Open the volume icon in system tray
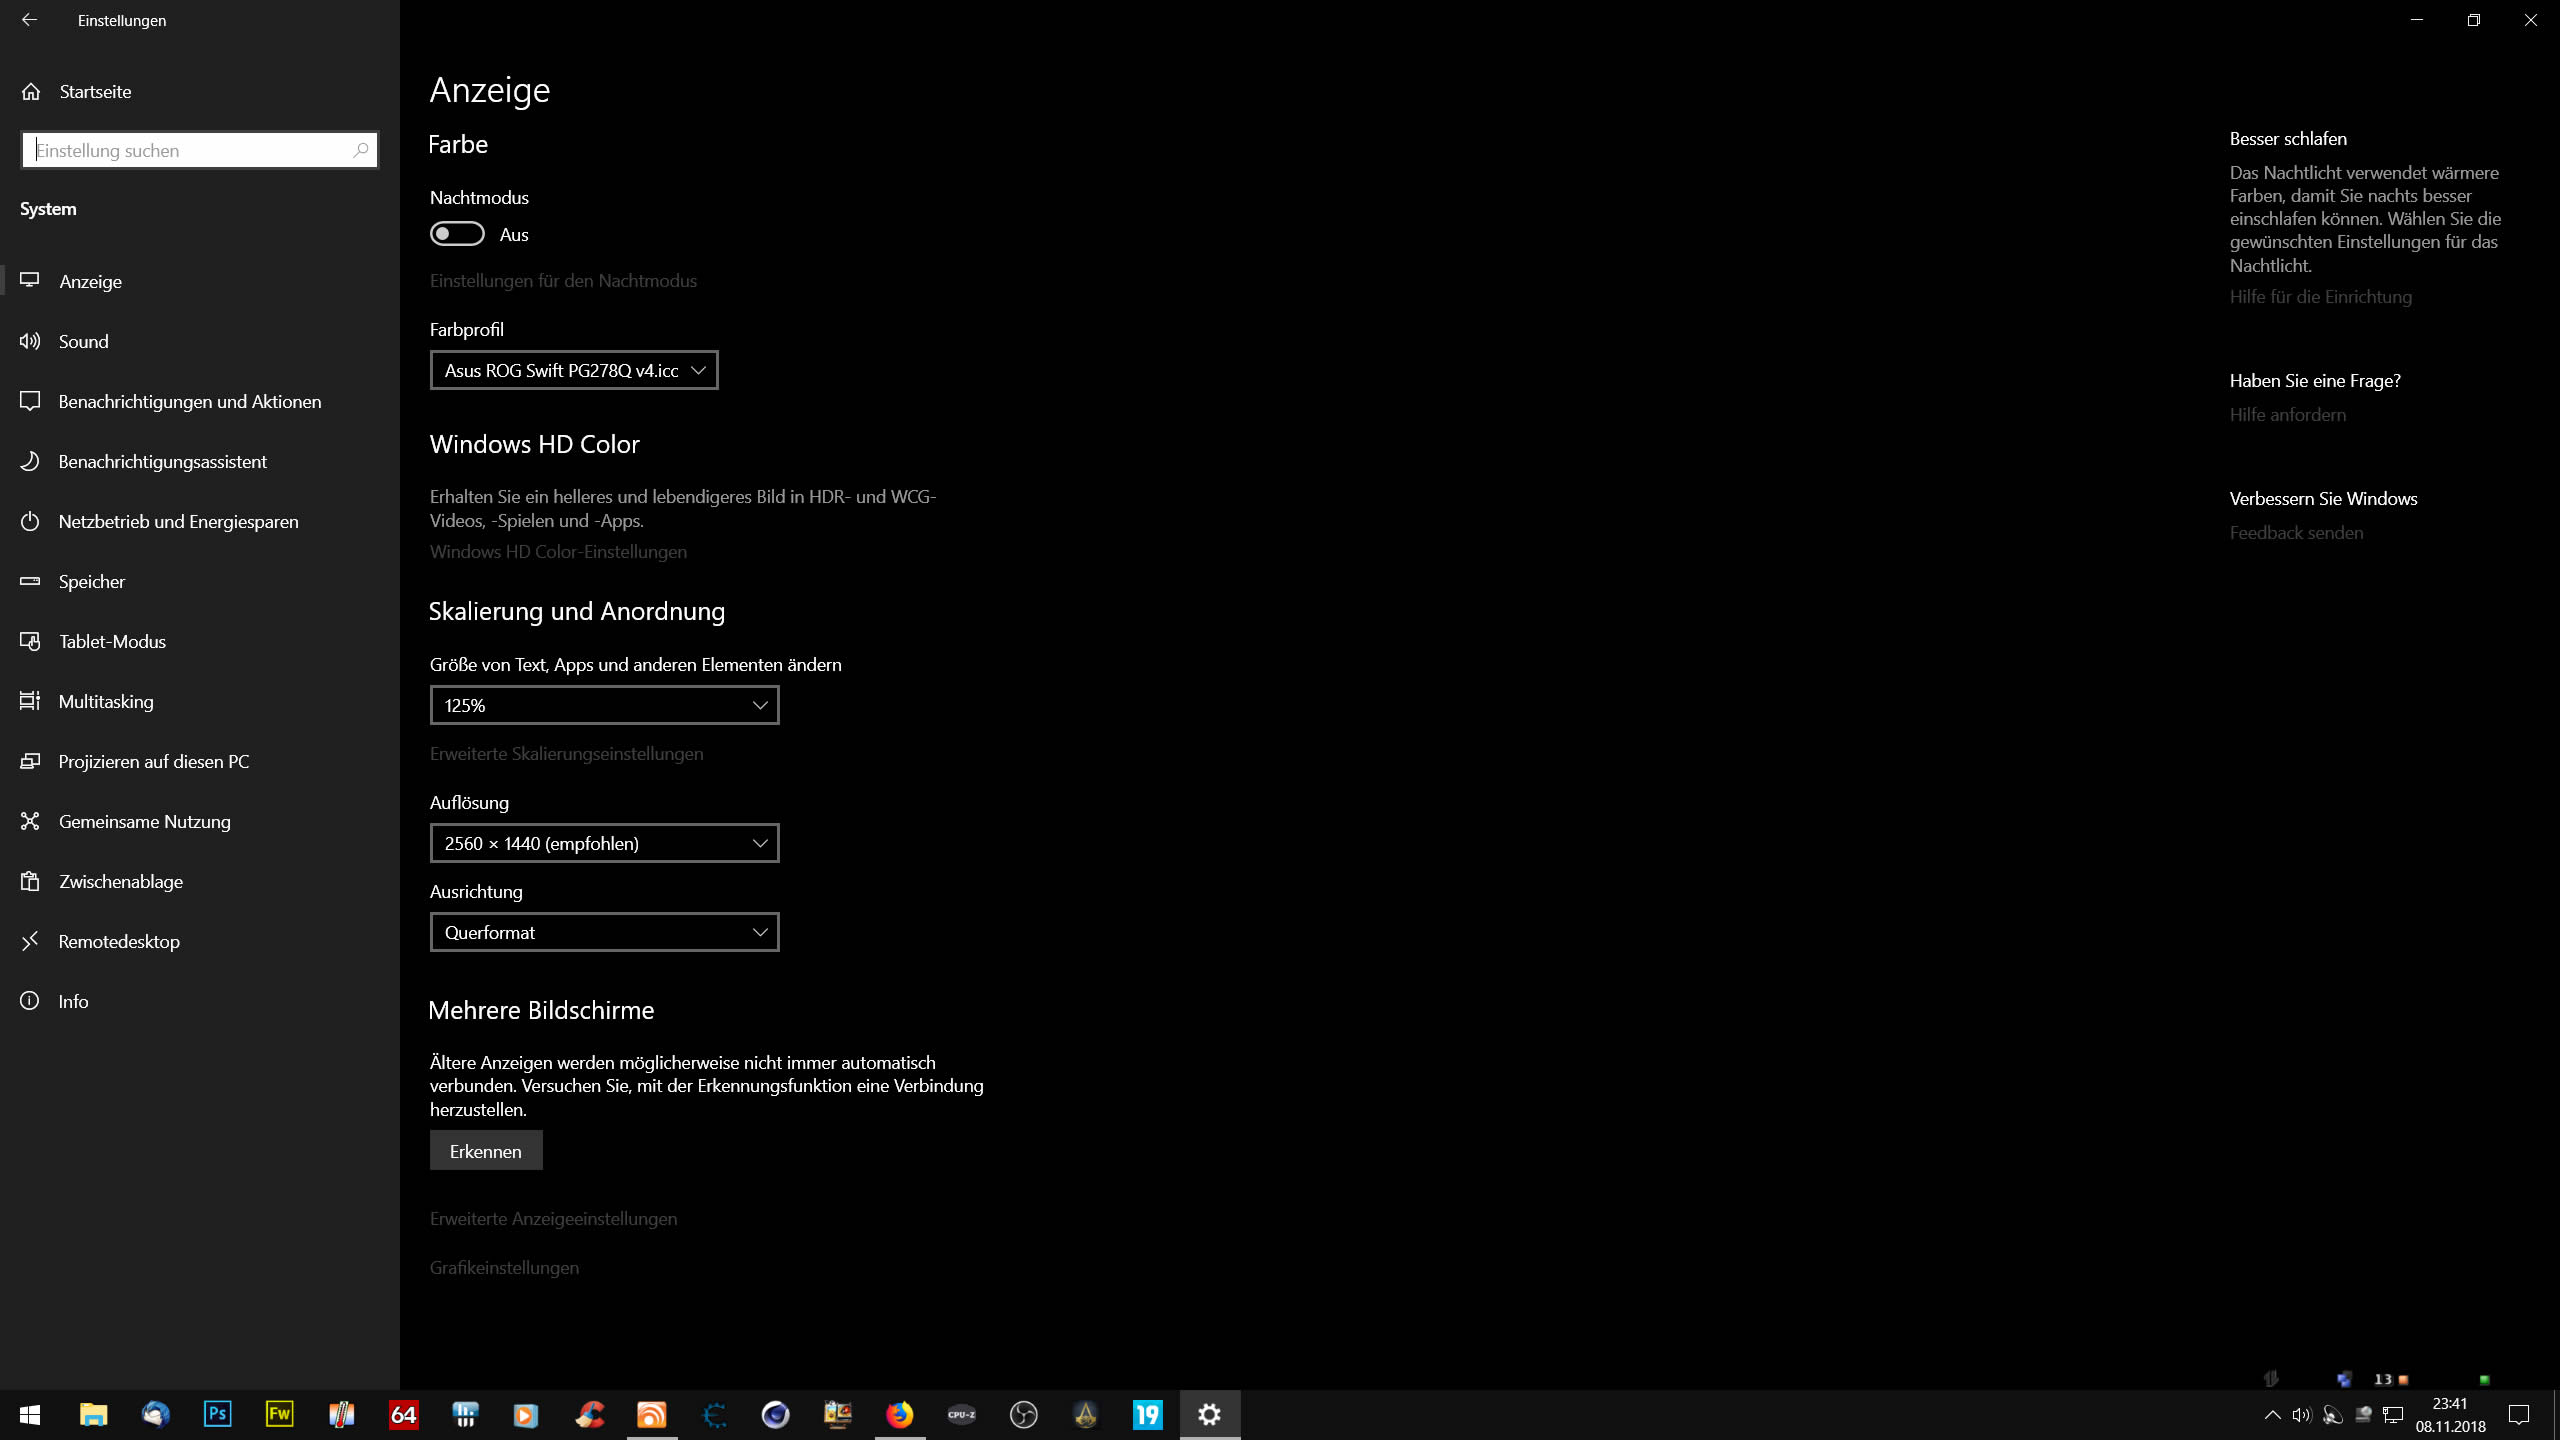 click(2301, 1414)
